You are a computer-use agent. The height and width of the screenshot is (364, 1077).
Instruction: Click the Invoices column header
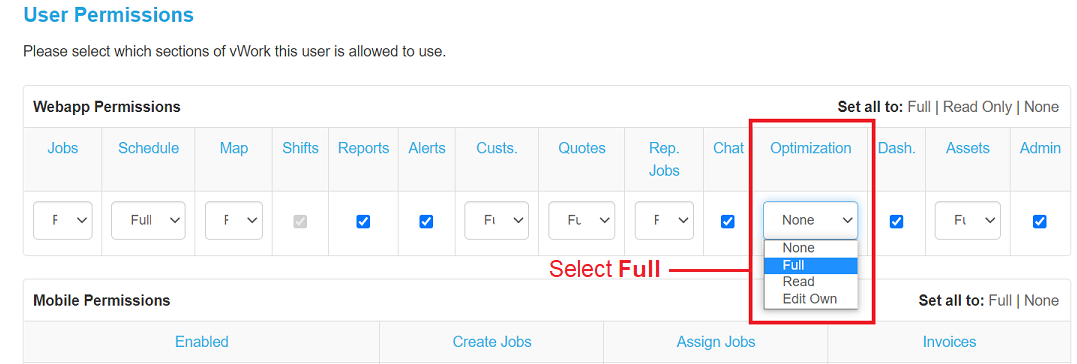(949, 342)
